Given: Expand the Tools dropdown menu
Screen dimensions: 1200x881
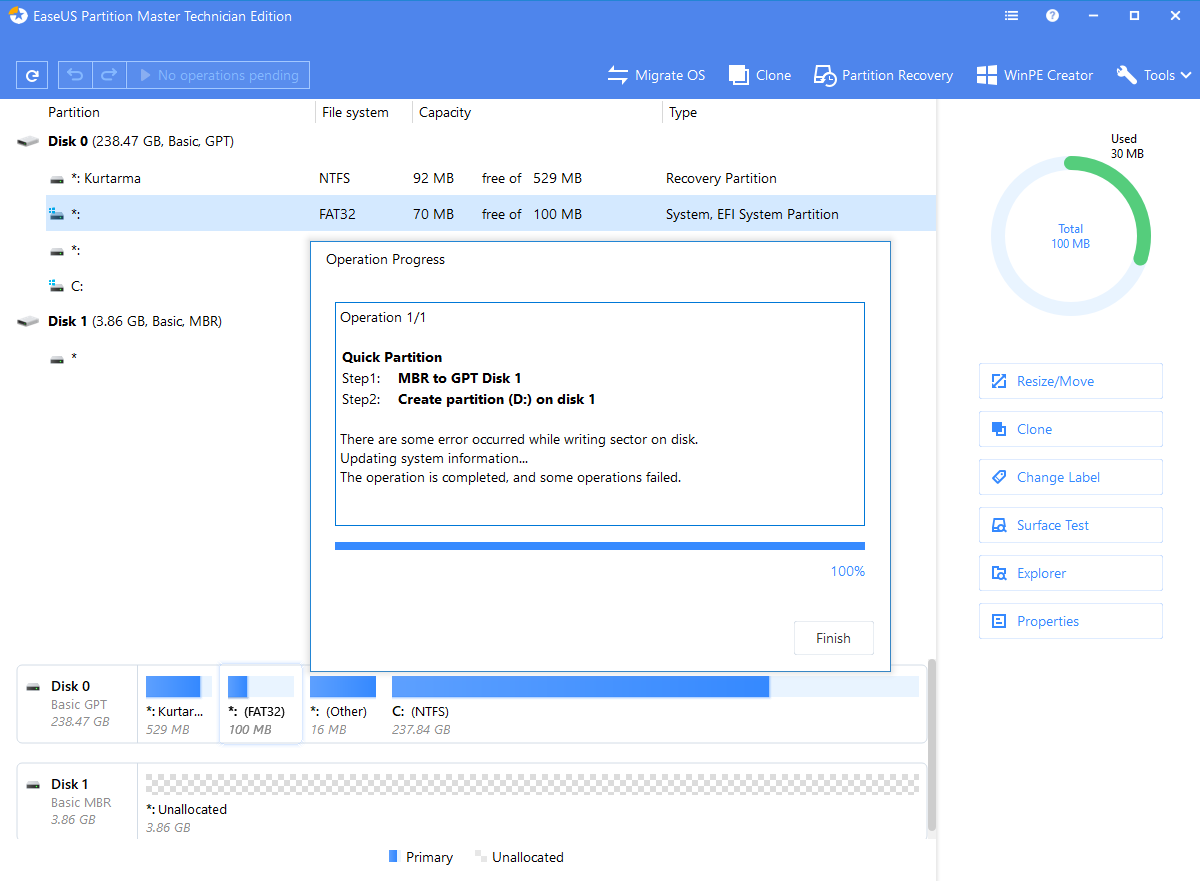Looking at the screenshot, I should 1154,75.
